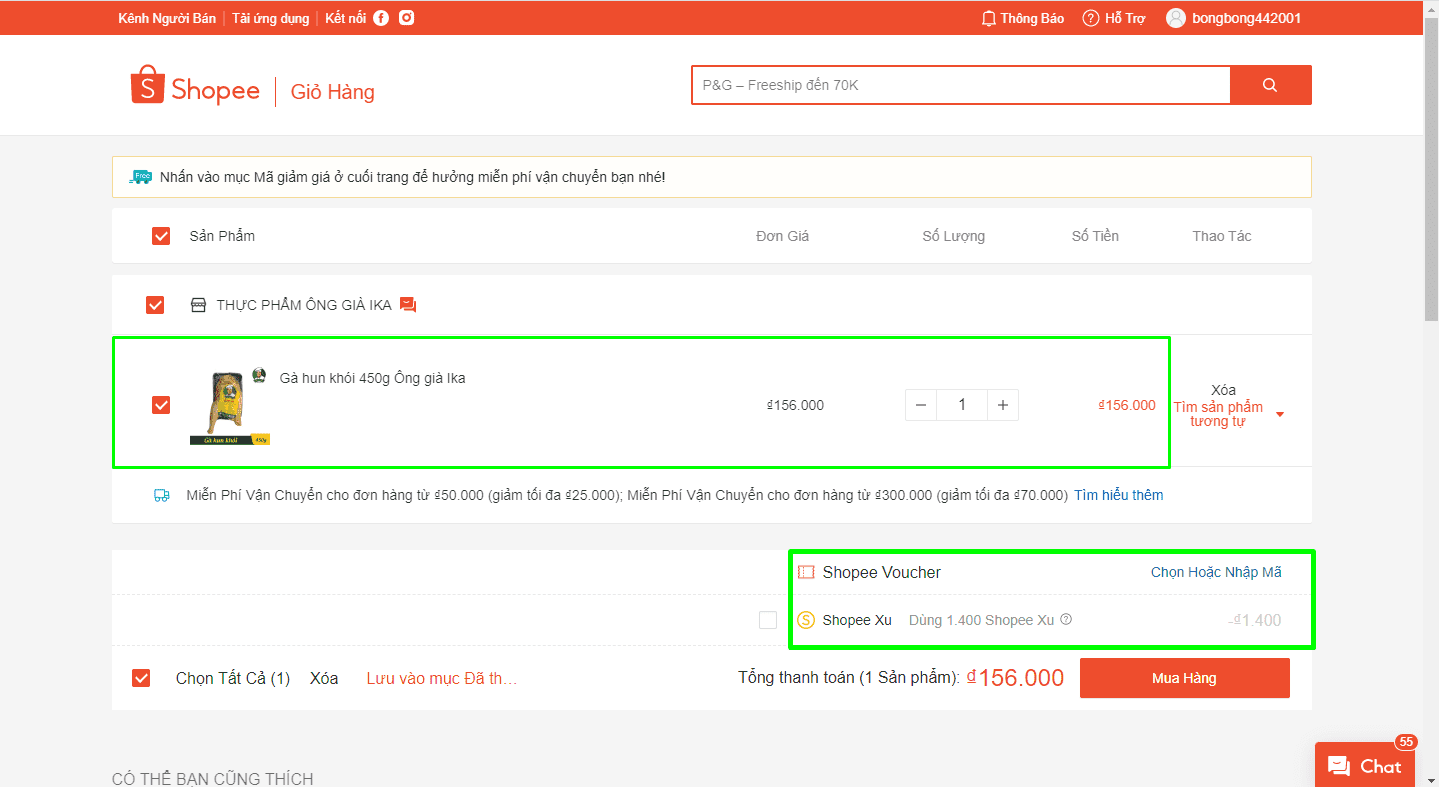
Task: Click the Shopee Xu coin icon
Action: click(806, 620)
